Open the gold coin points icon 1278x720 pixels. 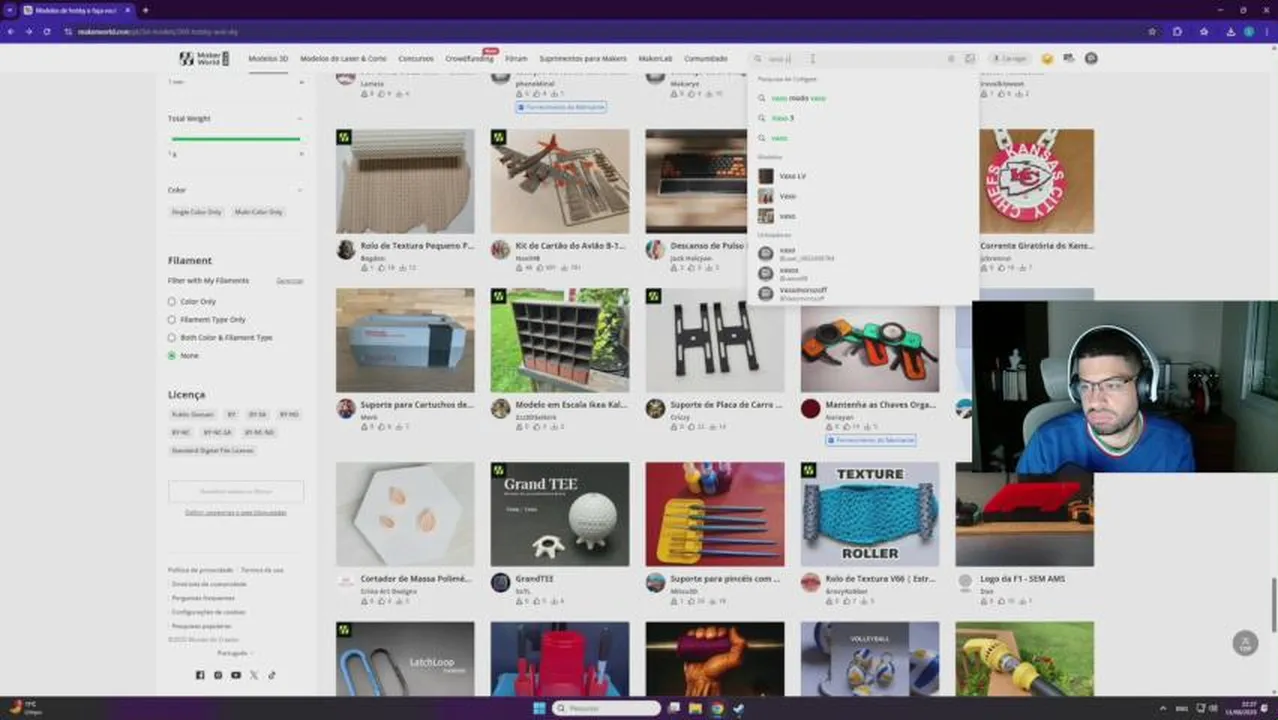(x=1047, y=59)
